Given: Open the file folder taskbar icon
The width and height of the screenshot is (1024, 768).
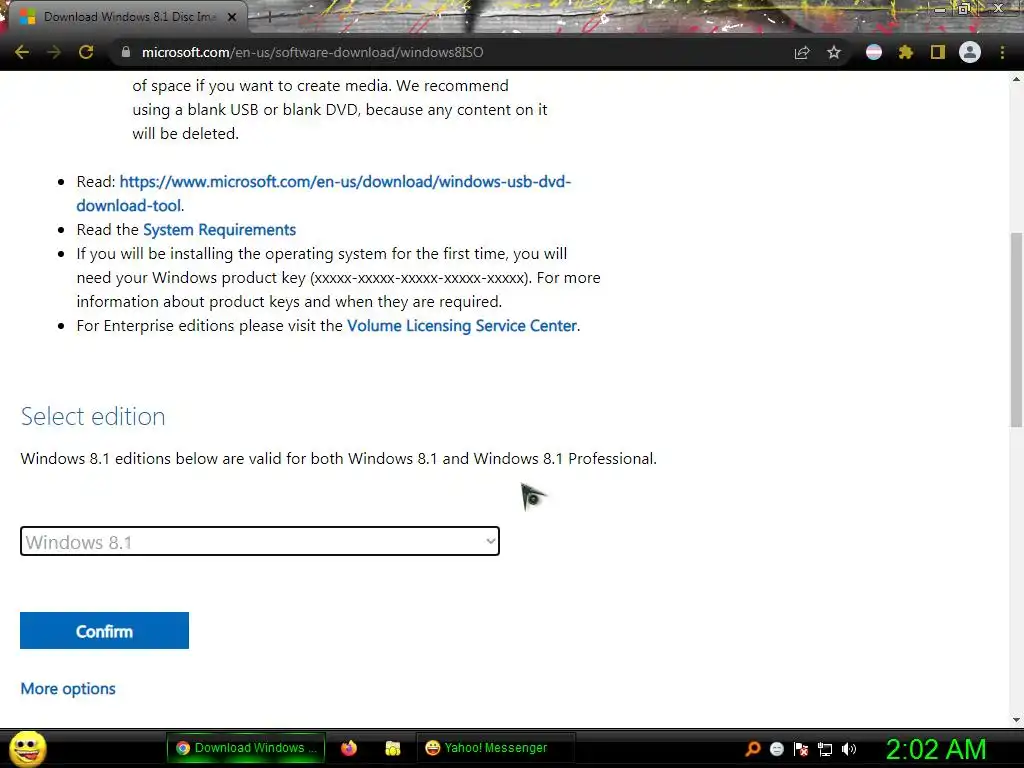Looking at the screenshot, I should (x=392, y=748).
